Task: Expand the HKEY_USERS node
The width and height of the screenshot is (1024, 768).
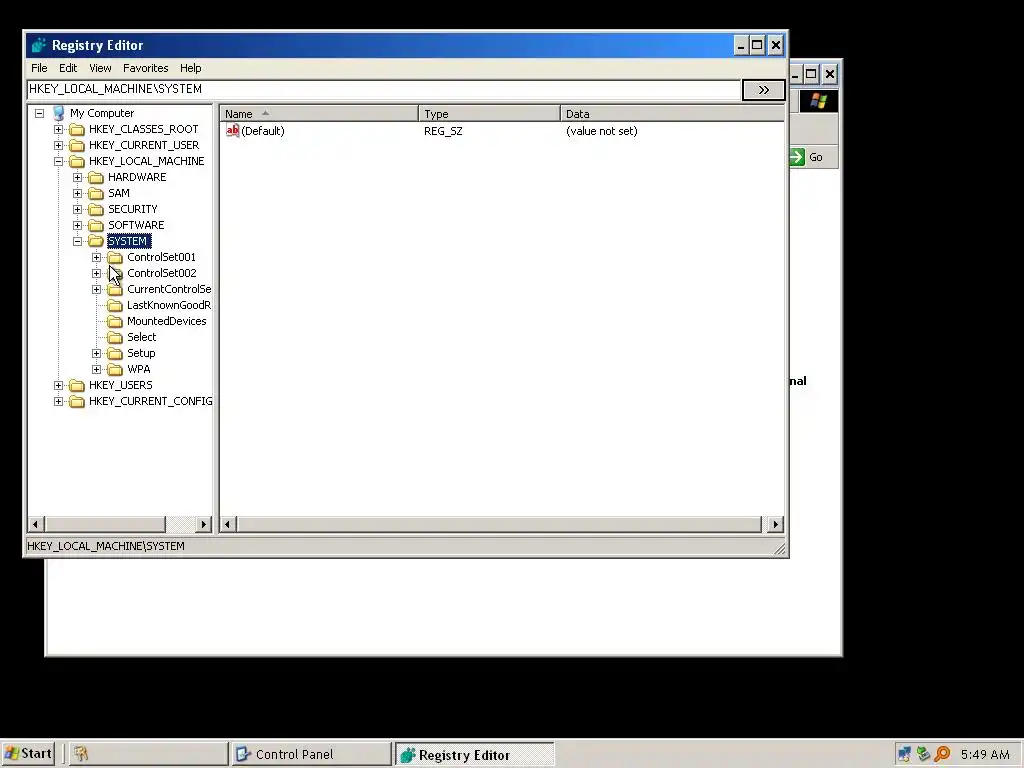Action: pyautogui.click(x=59, y=385)
